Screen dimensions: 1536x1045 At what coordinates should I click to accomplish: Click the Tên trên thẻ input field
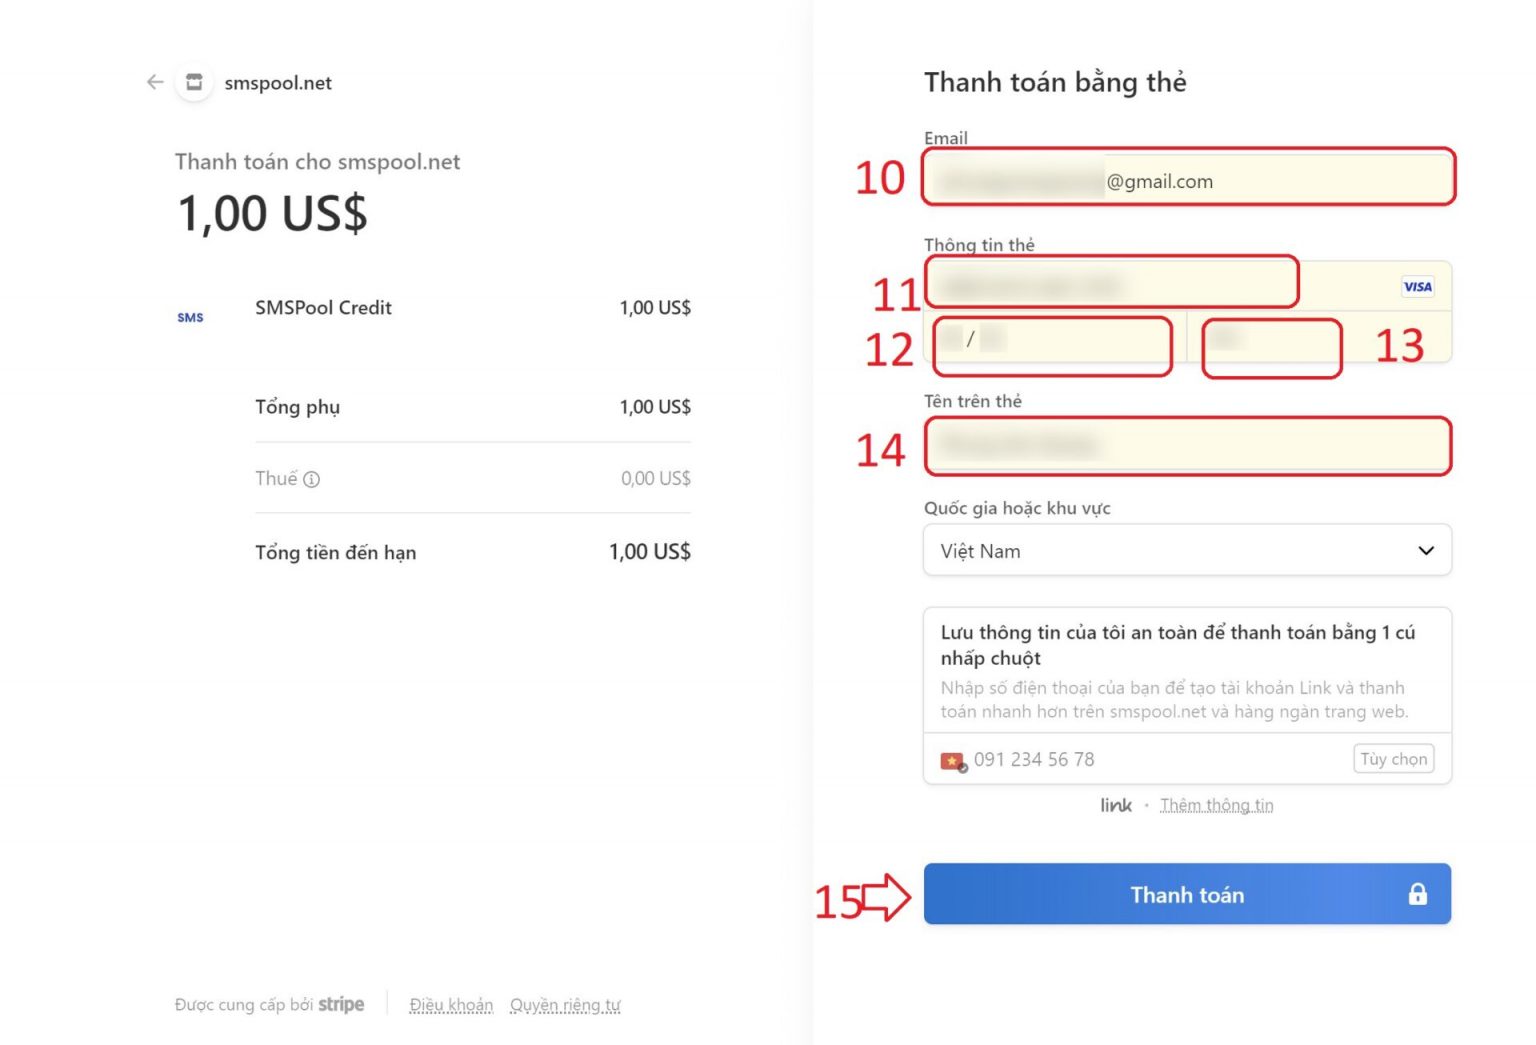1186,446
